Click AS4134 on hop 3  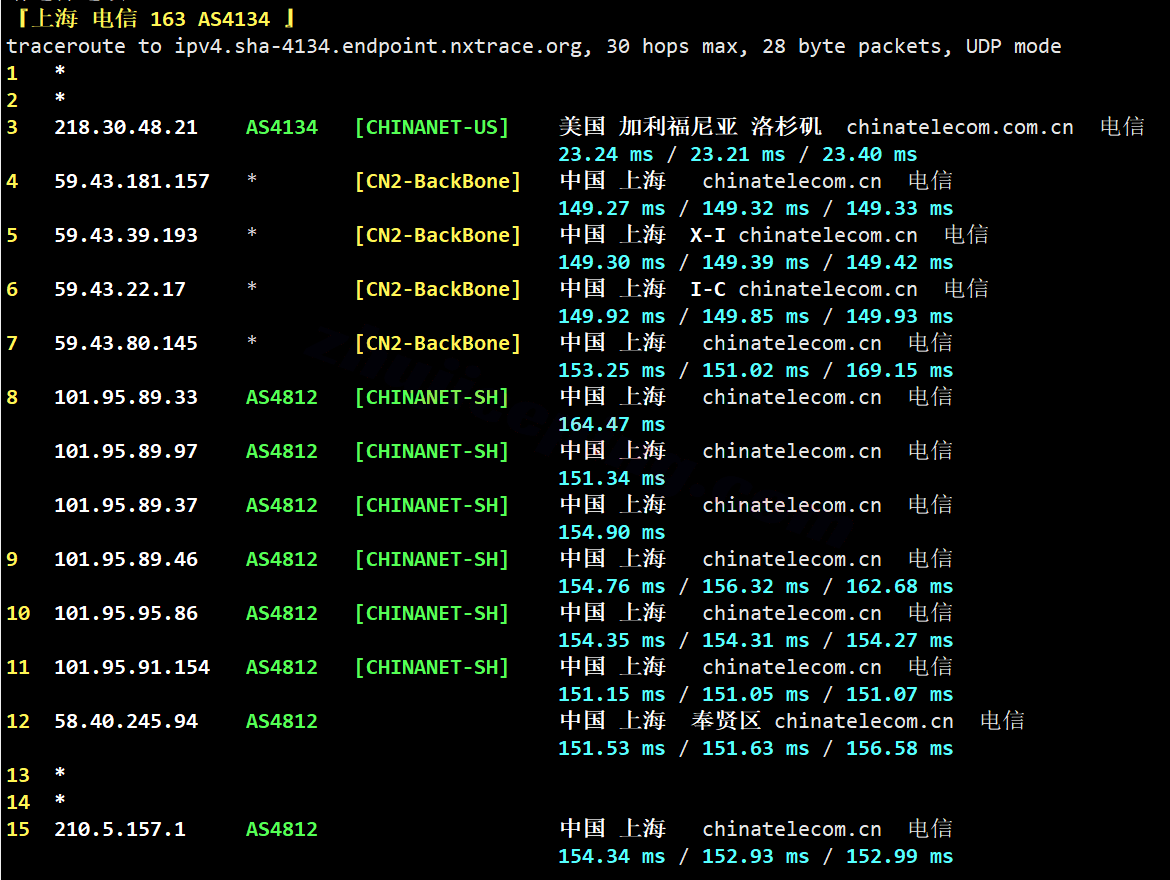tap(282, 127)
